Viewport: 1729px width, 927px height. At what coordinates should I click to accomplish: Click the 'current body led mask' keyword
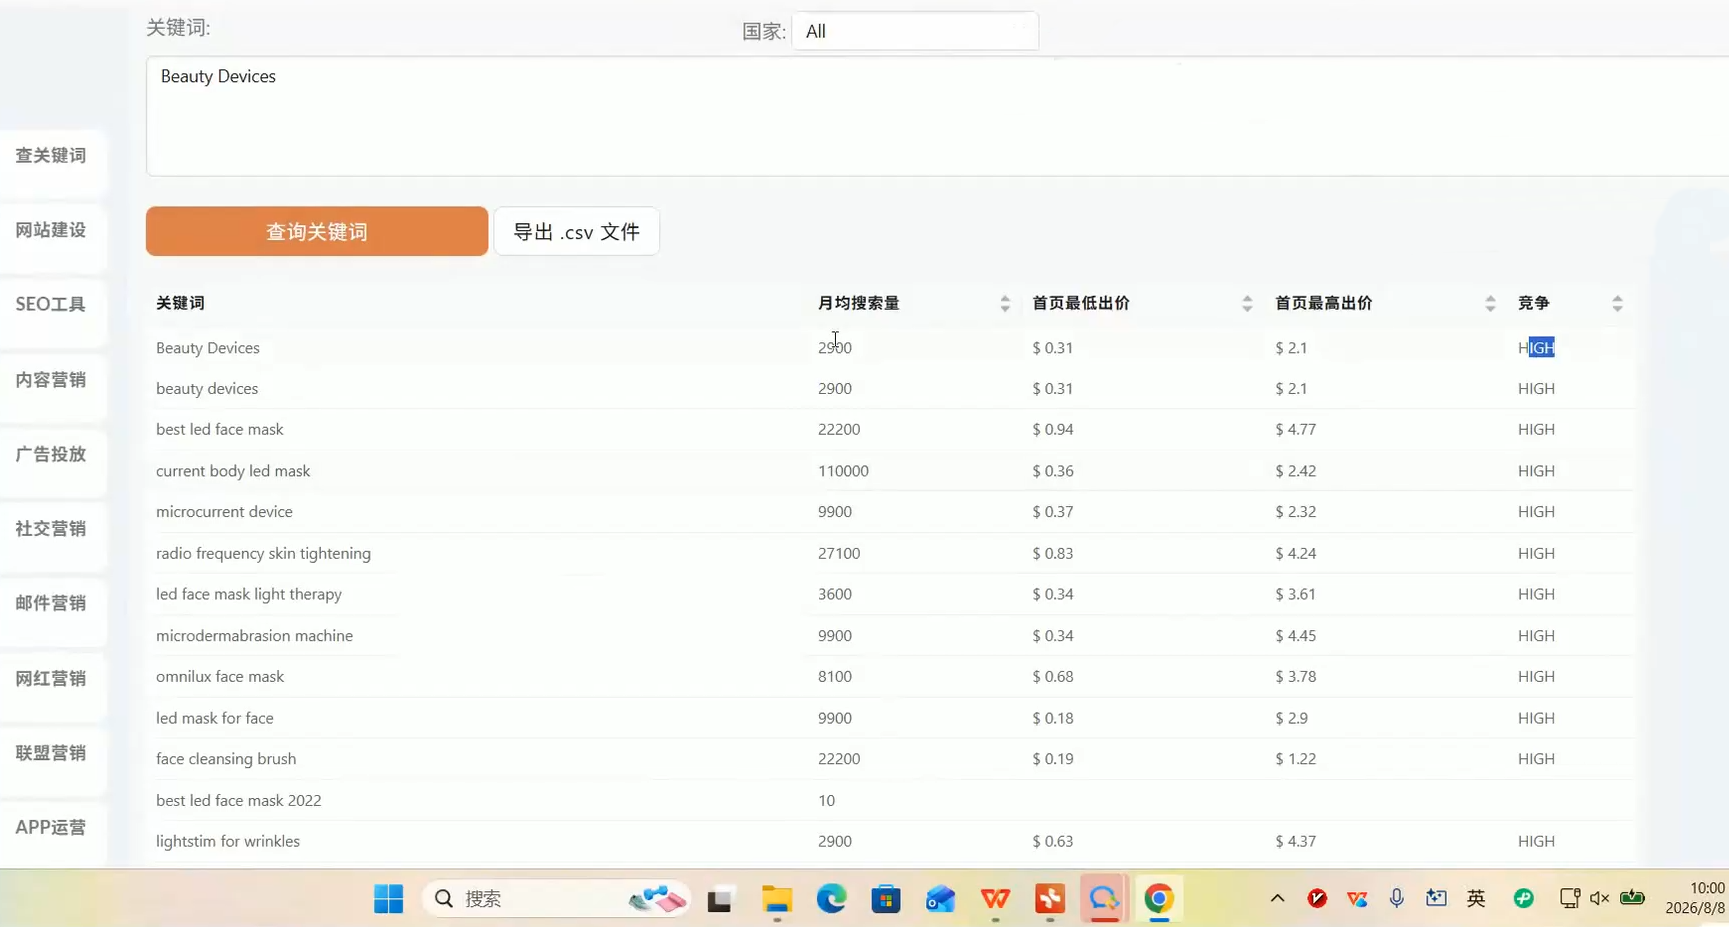tap(233, 471)
